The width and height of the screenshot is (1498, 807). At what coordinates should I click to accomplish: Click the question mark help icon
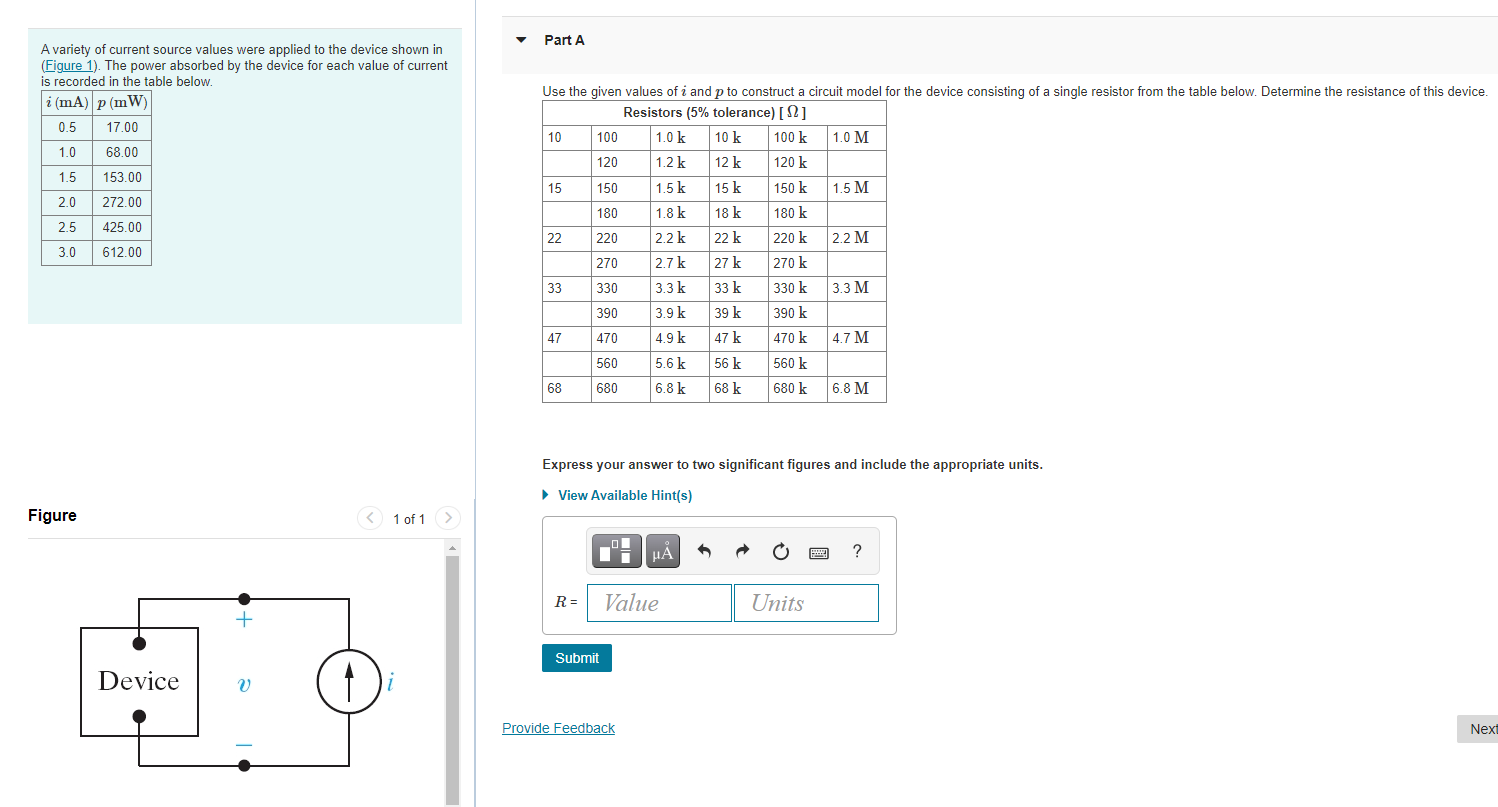click(856, 551)
